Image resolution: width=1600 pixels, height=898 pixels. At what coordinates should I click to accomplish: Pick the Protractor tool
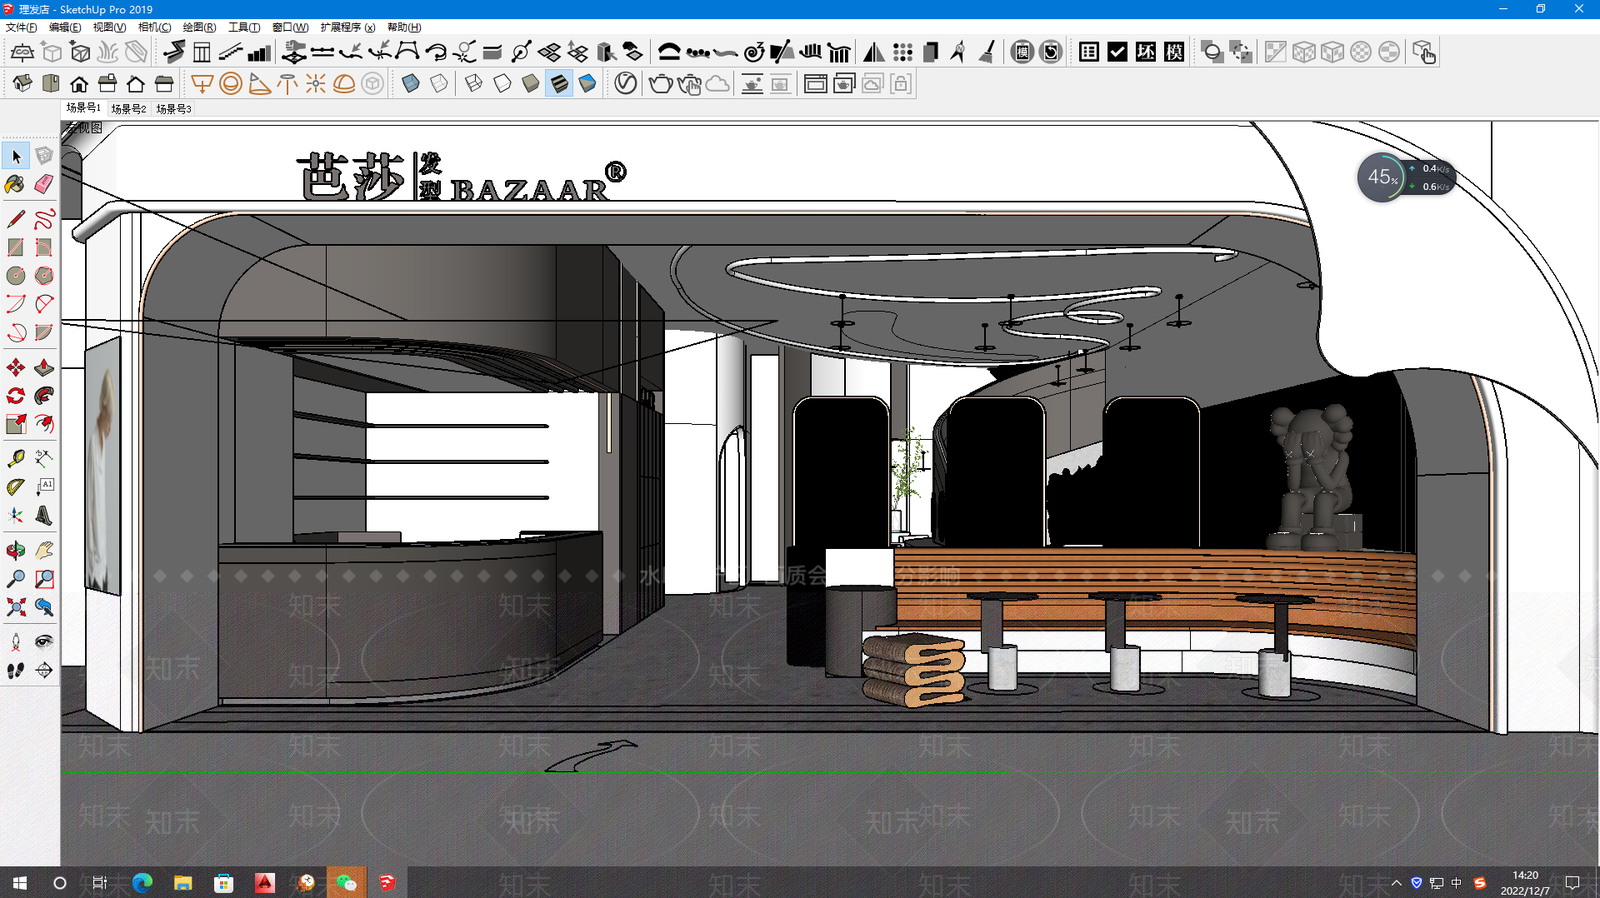tap(16, 487)
